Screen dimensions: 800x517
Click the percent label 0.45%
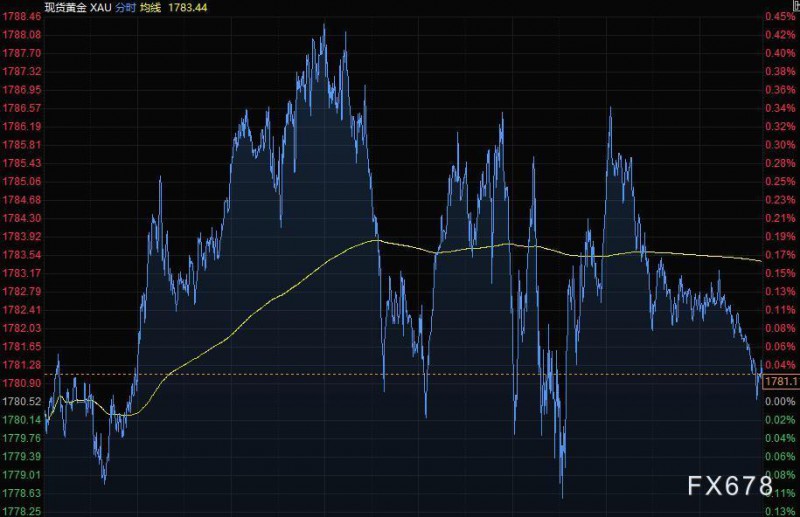click(780, 16)
